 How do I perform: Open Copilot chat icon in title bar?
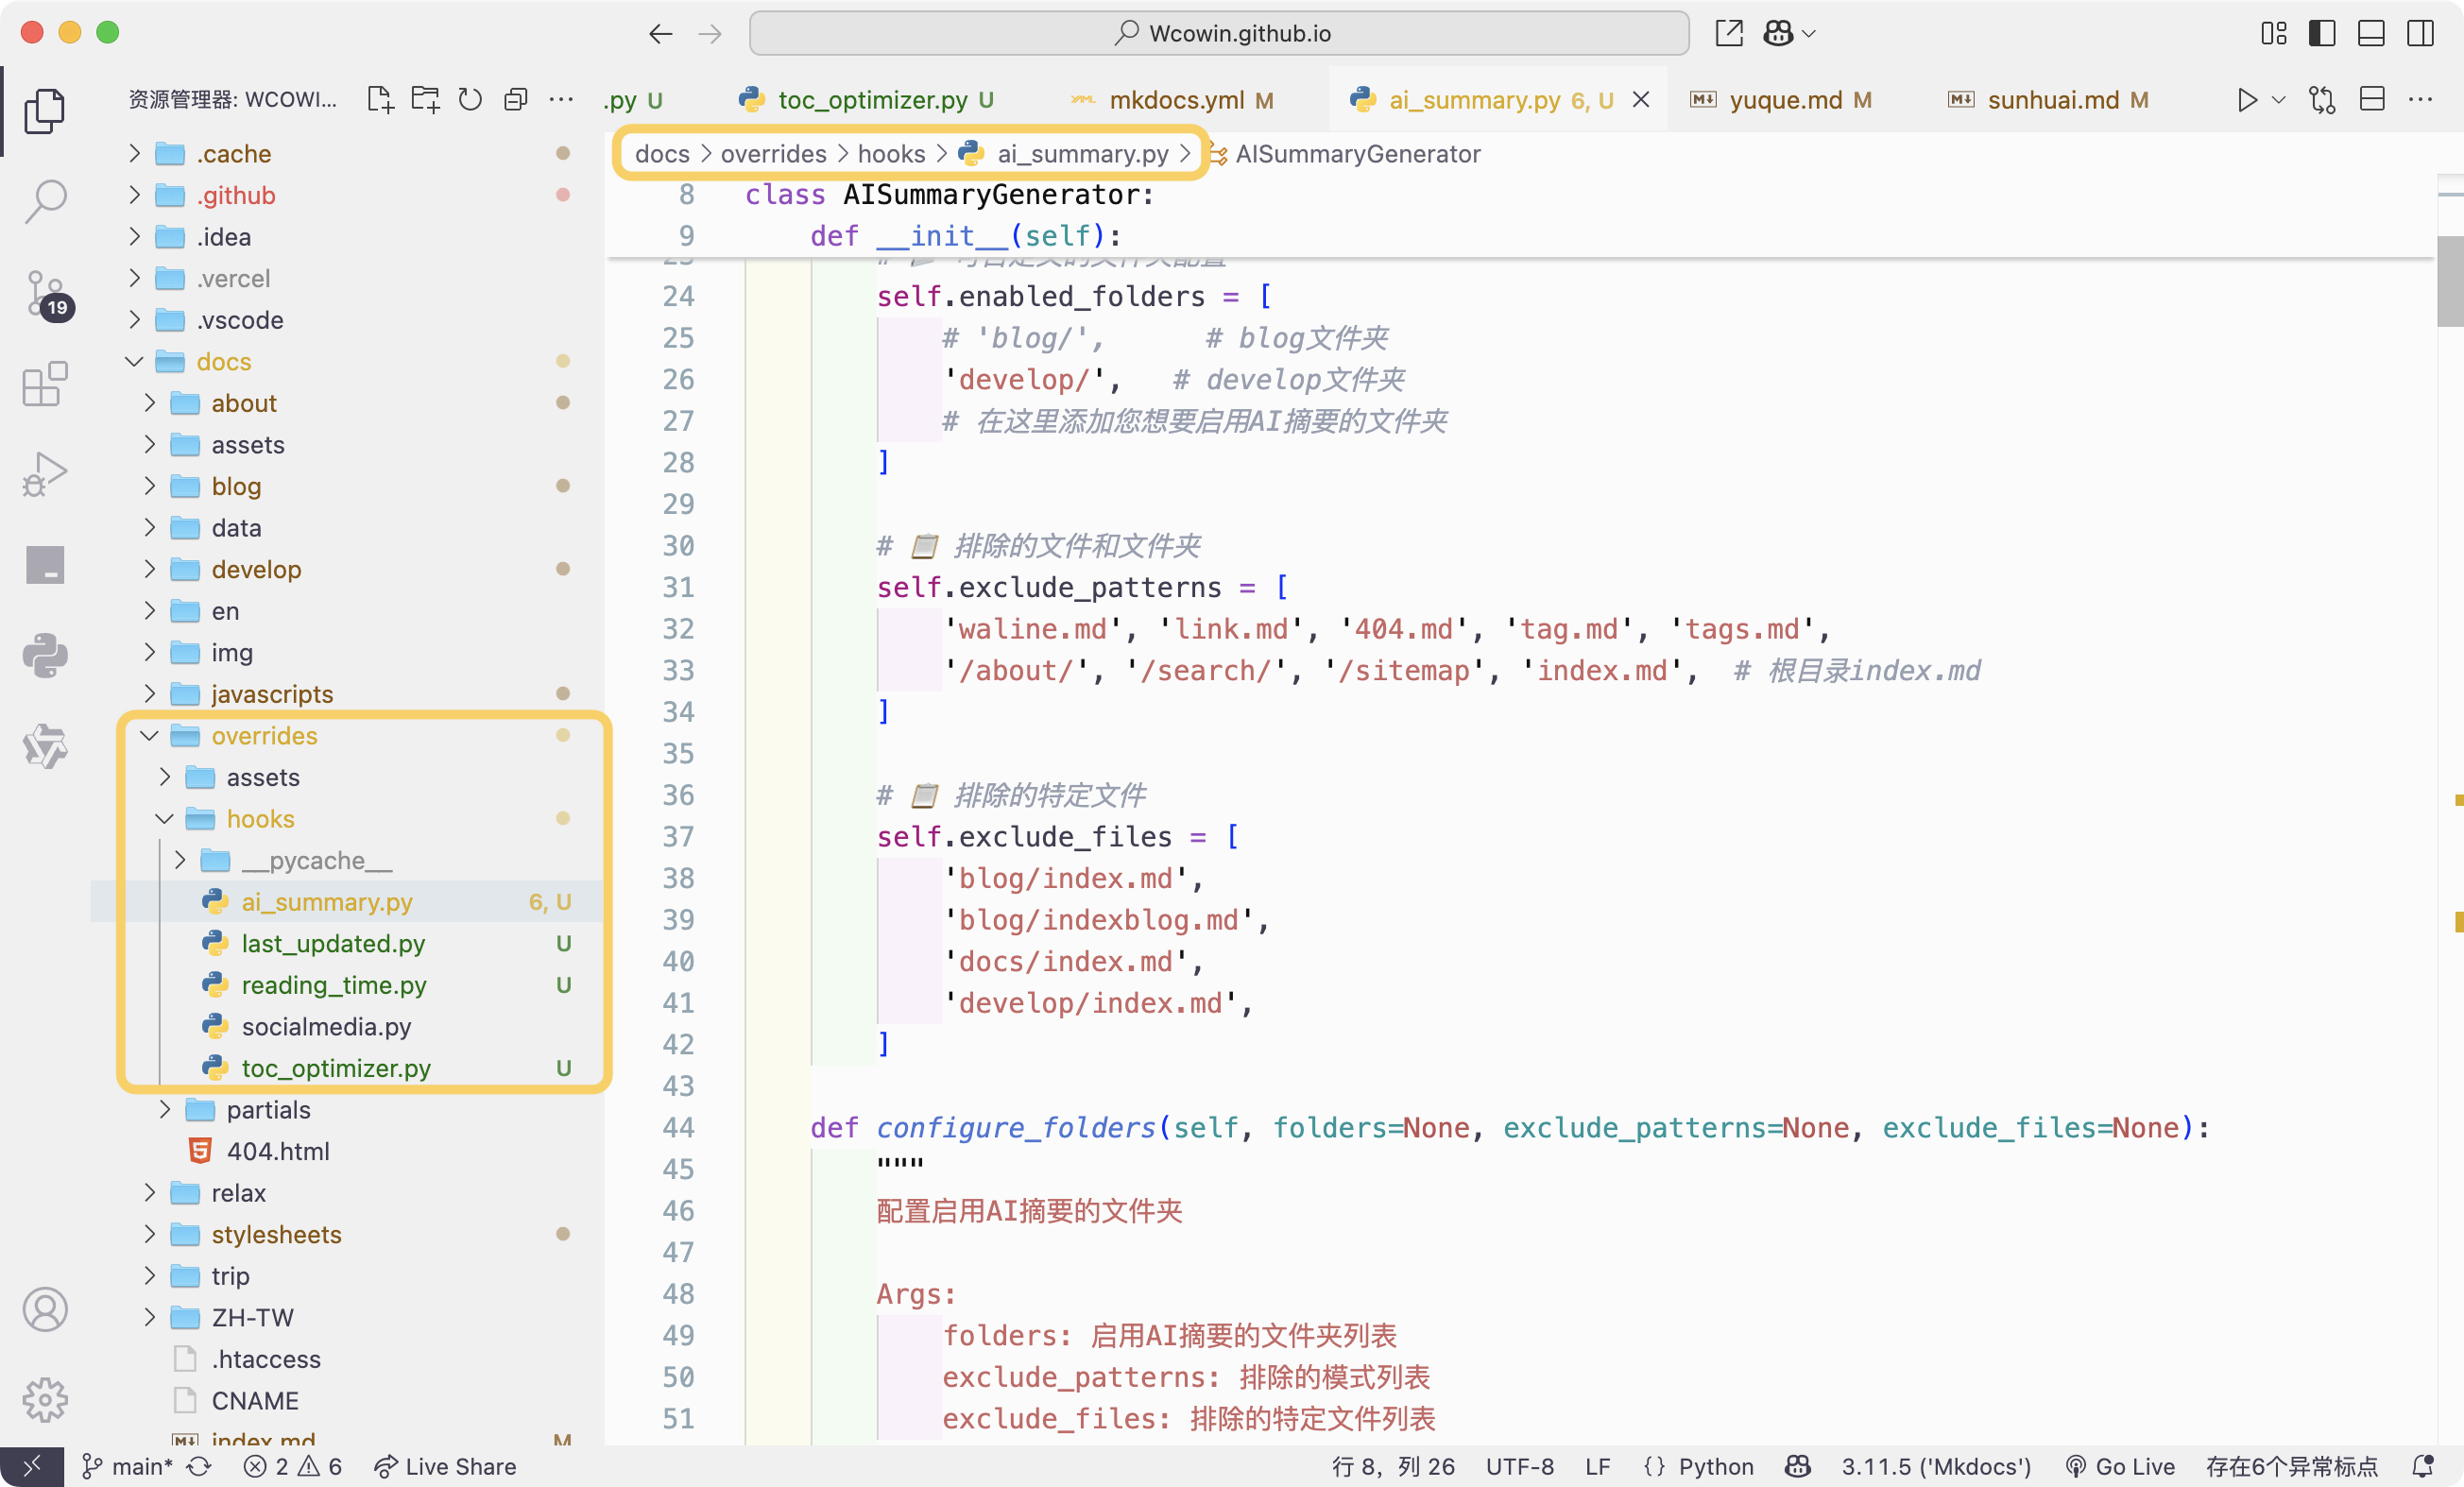[1778, 33]
